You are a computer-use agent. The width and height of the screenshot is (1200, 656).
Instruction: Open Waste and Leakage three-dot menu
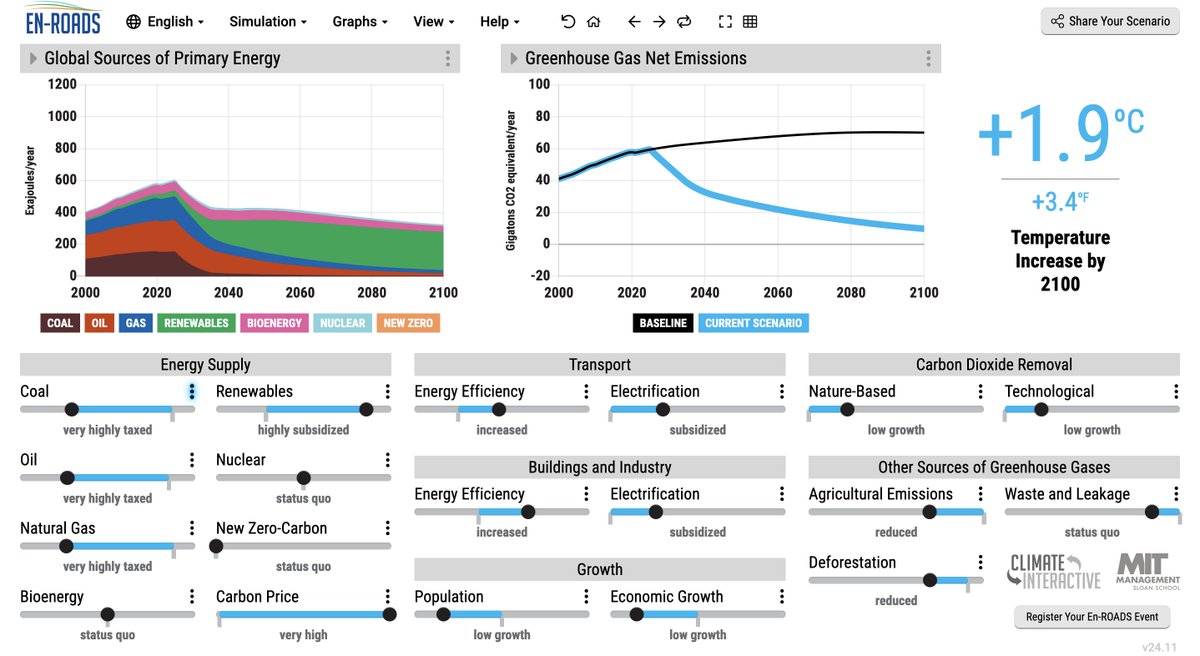pyautogui.click(x=1176, y=494)
